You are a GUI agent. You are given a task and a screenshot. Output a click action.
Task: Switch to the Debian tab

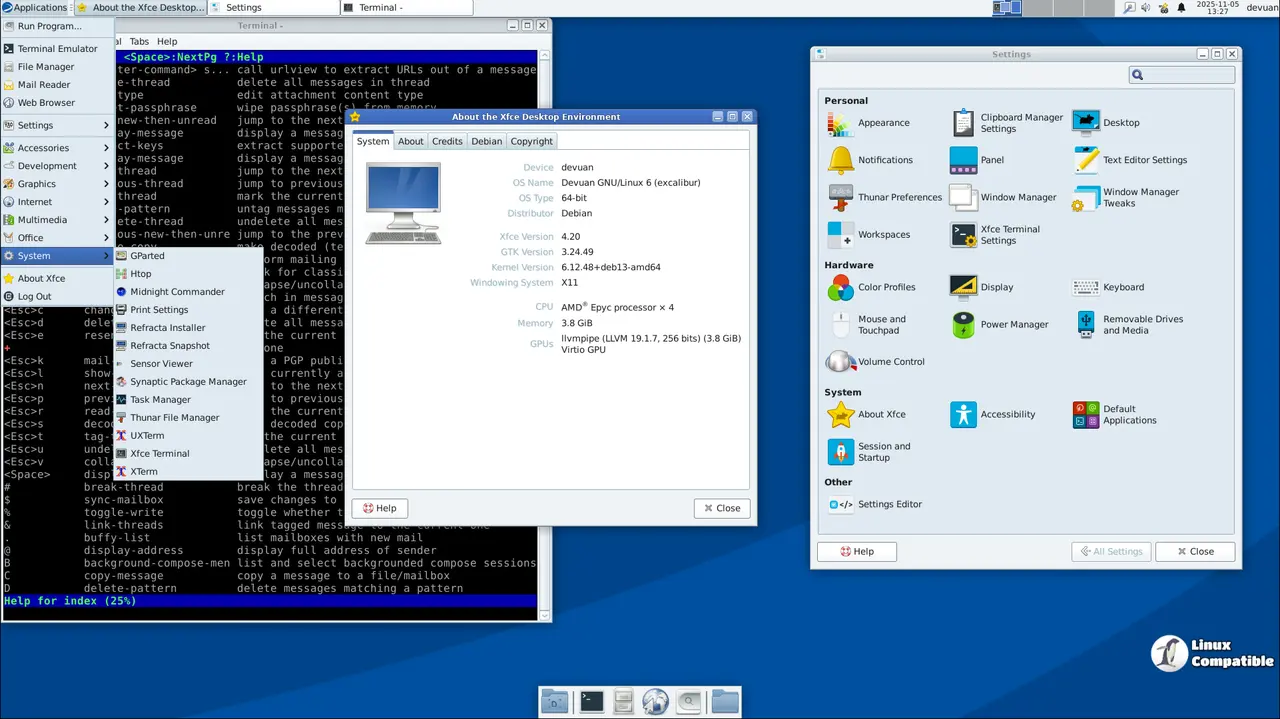[x=487, y=141]
